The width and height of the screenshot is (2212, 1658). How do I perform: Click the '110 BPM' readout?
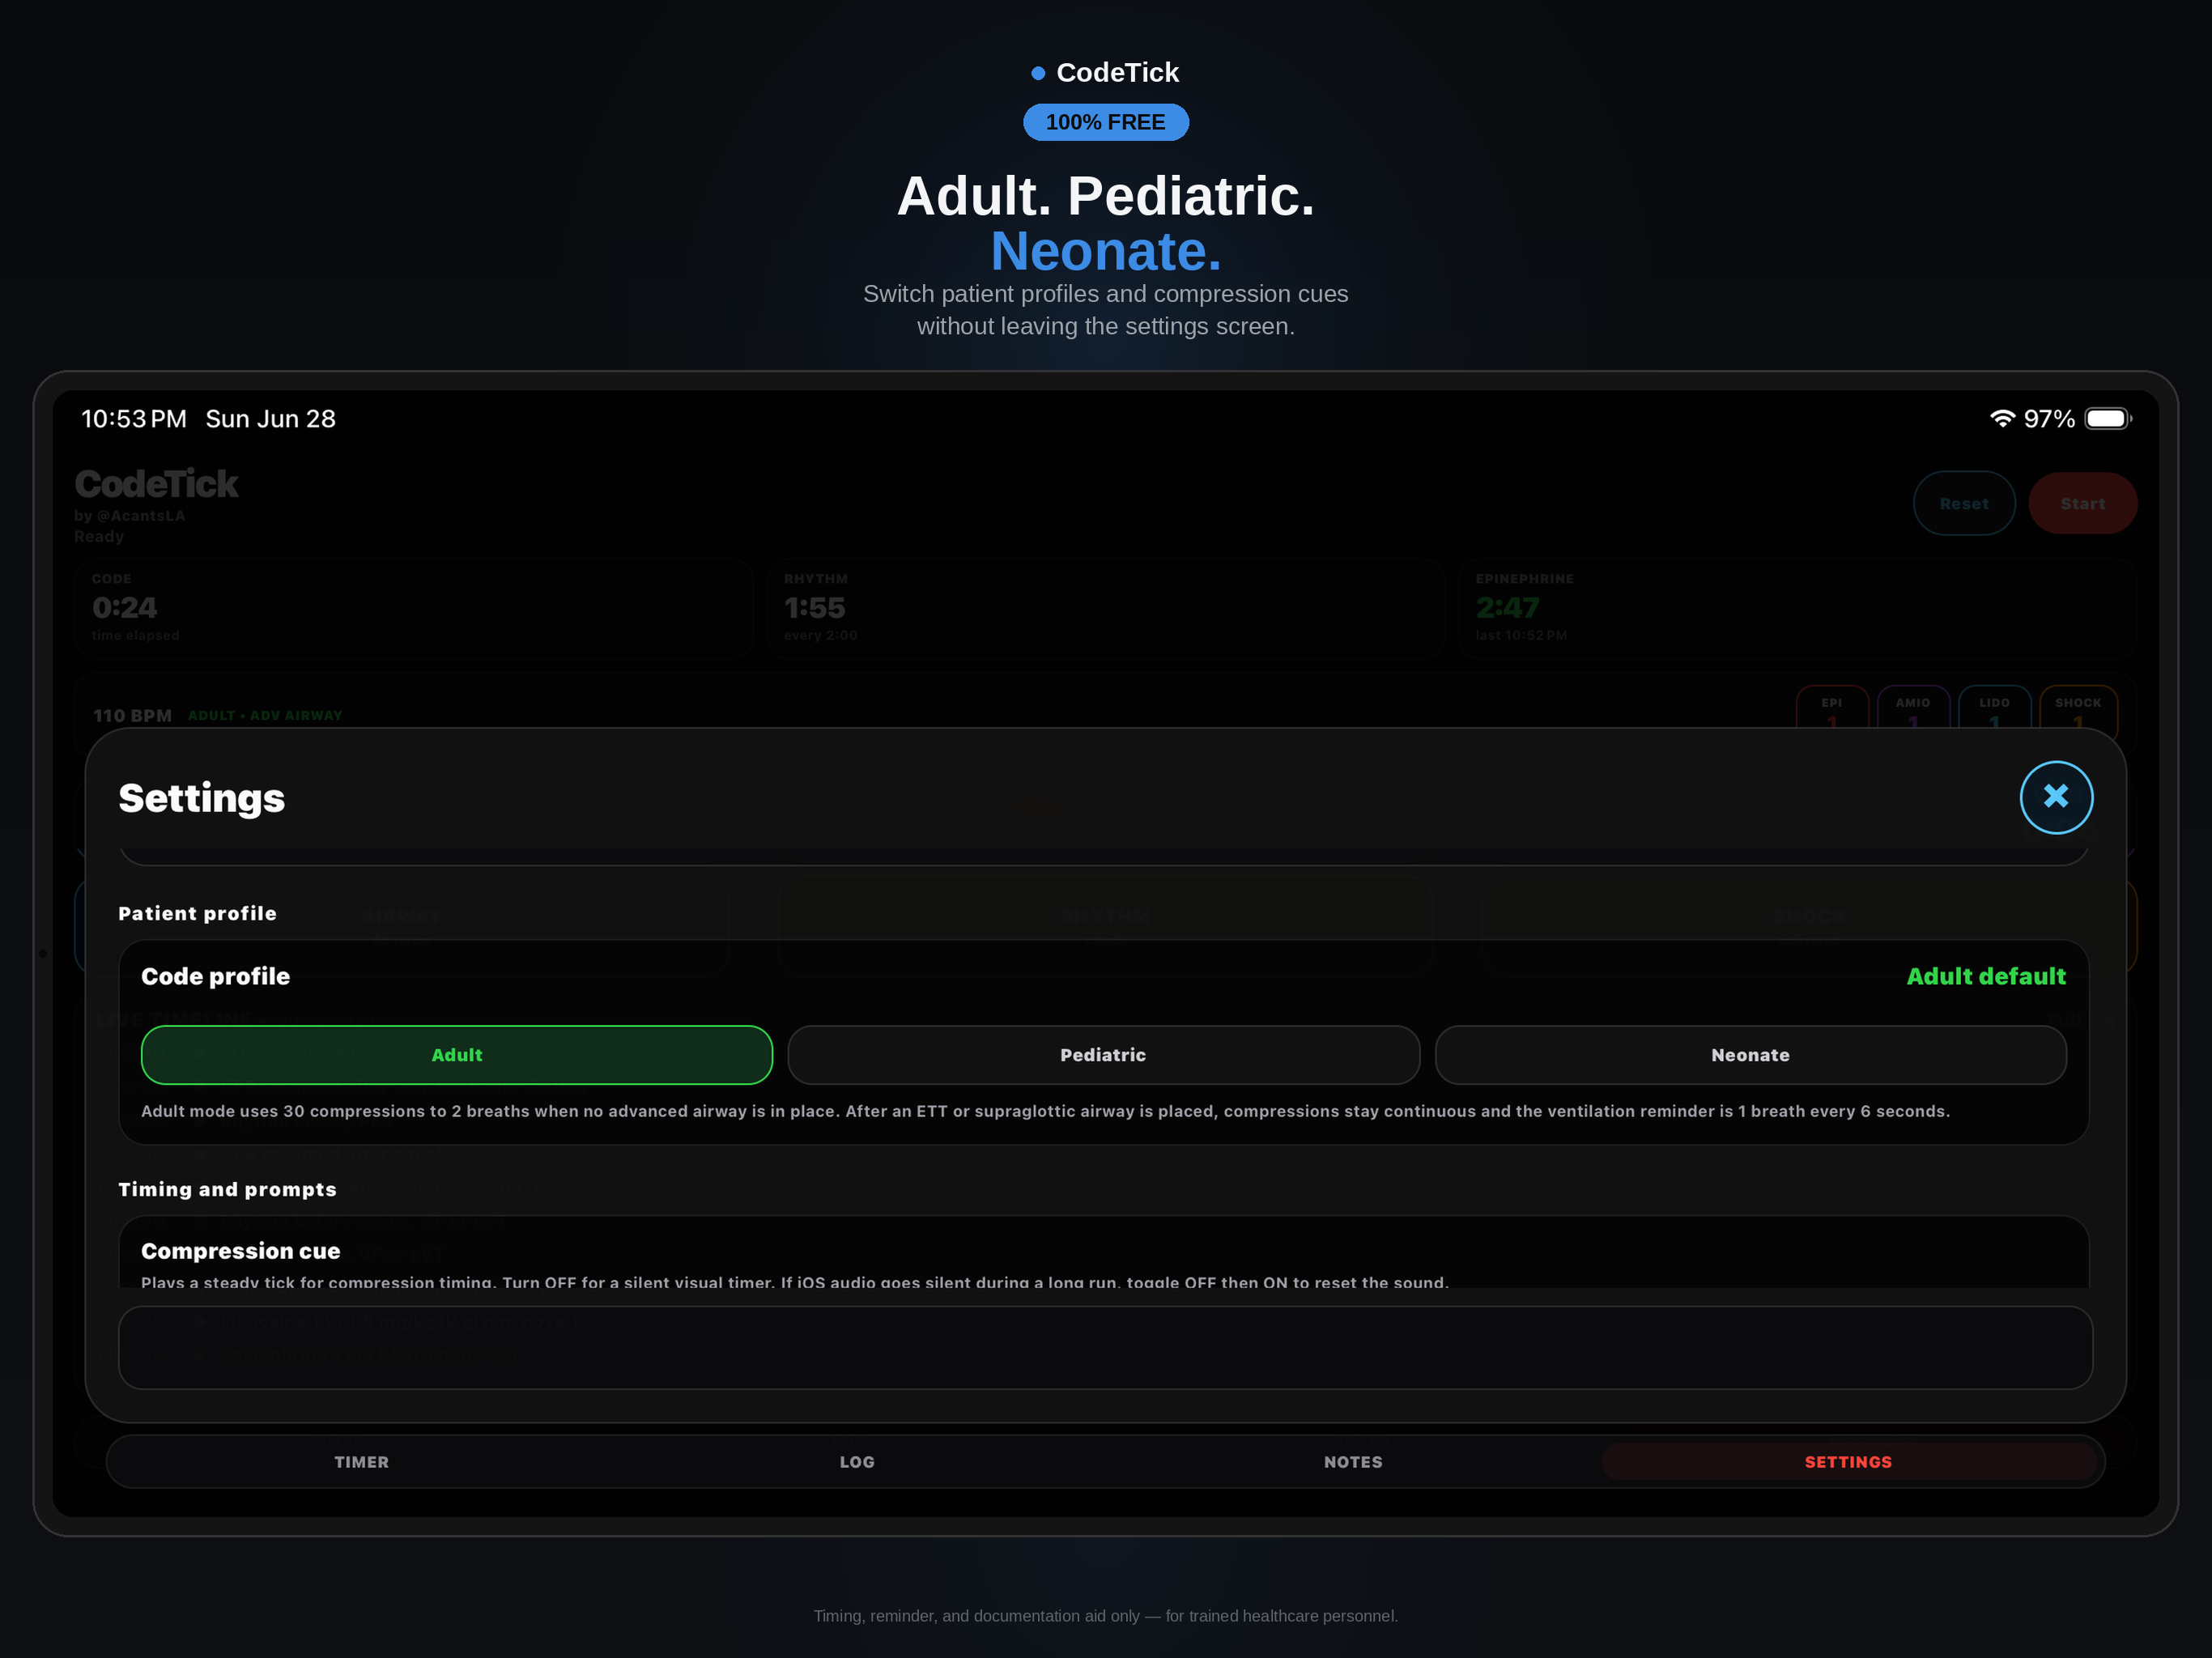point(132,716)
